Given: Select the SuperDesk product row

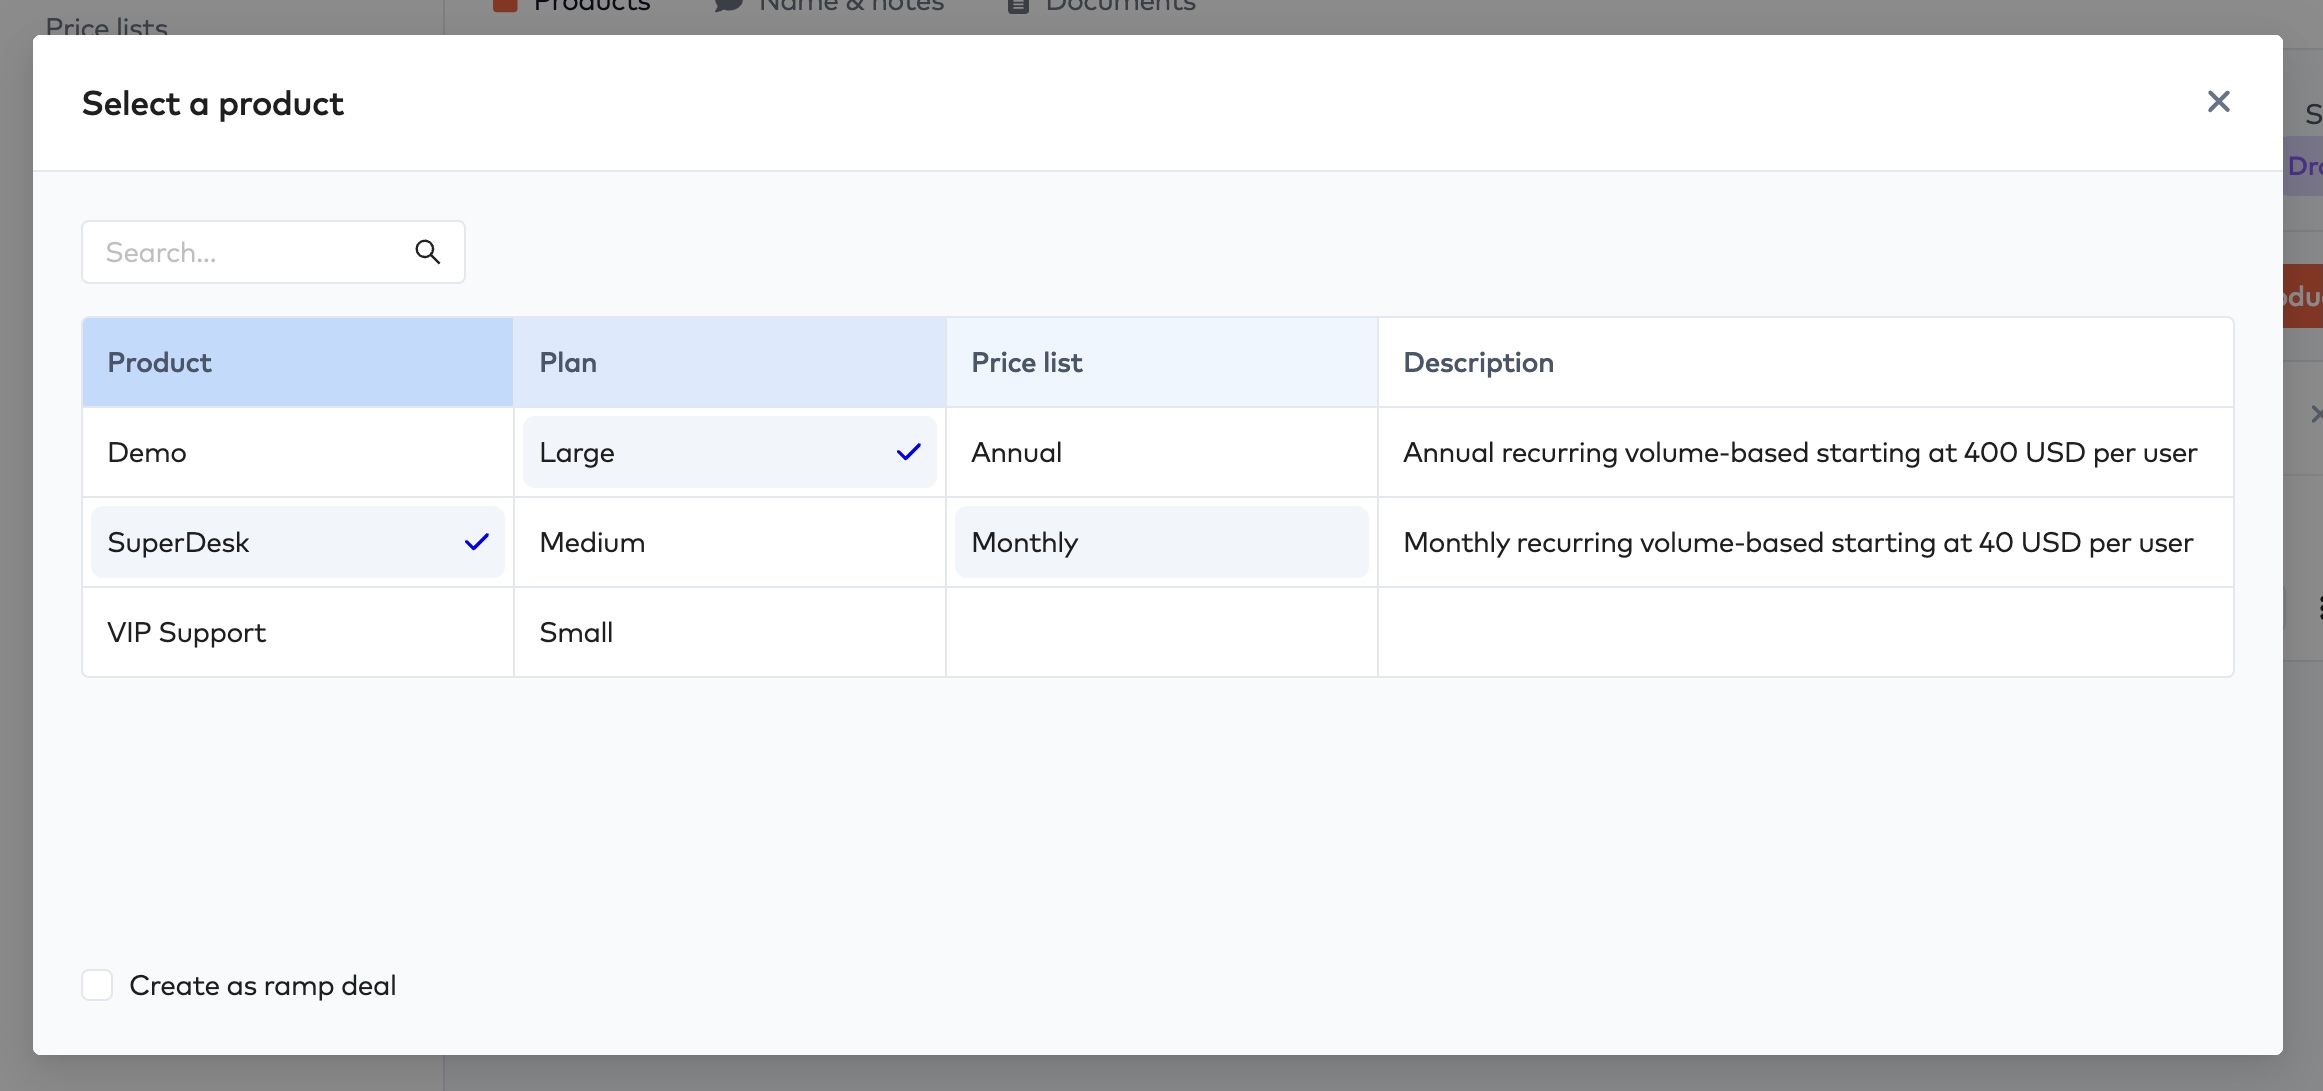Looking at the screenshot, I should [x=298, y=542].
